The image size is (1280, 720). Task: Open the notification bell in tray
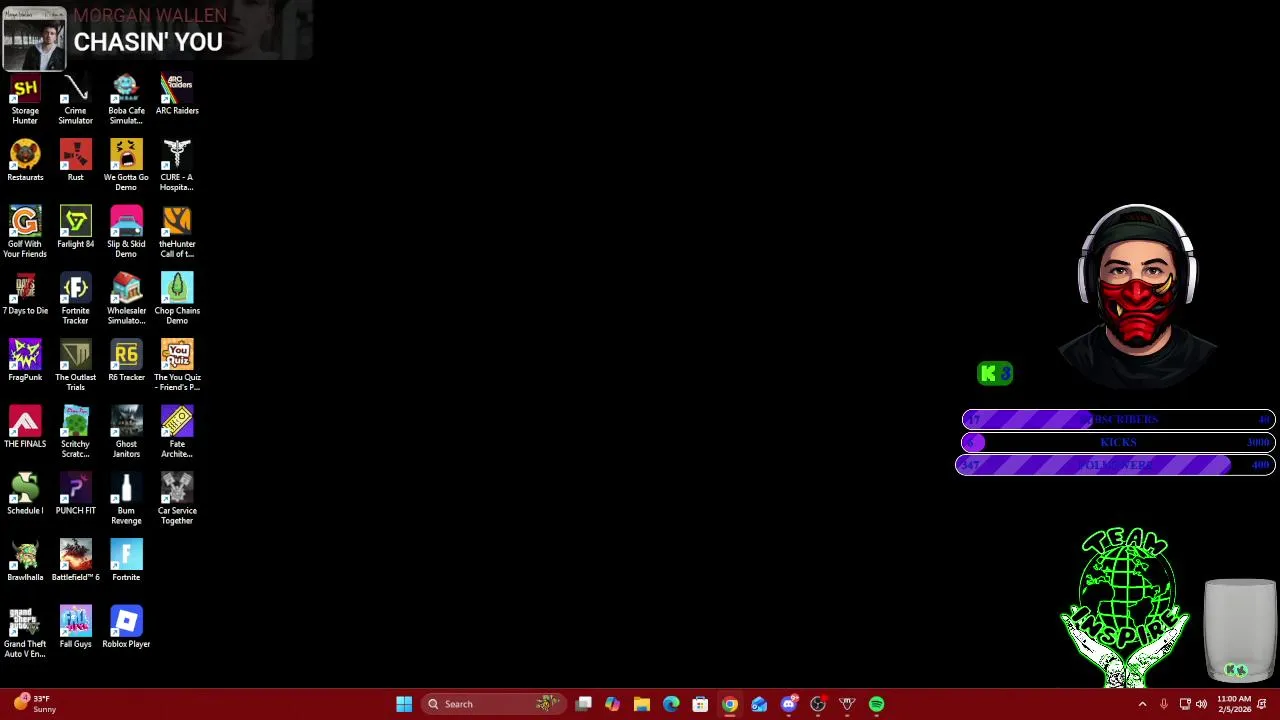(x=1263, y=704)
